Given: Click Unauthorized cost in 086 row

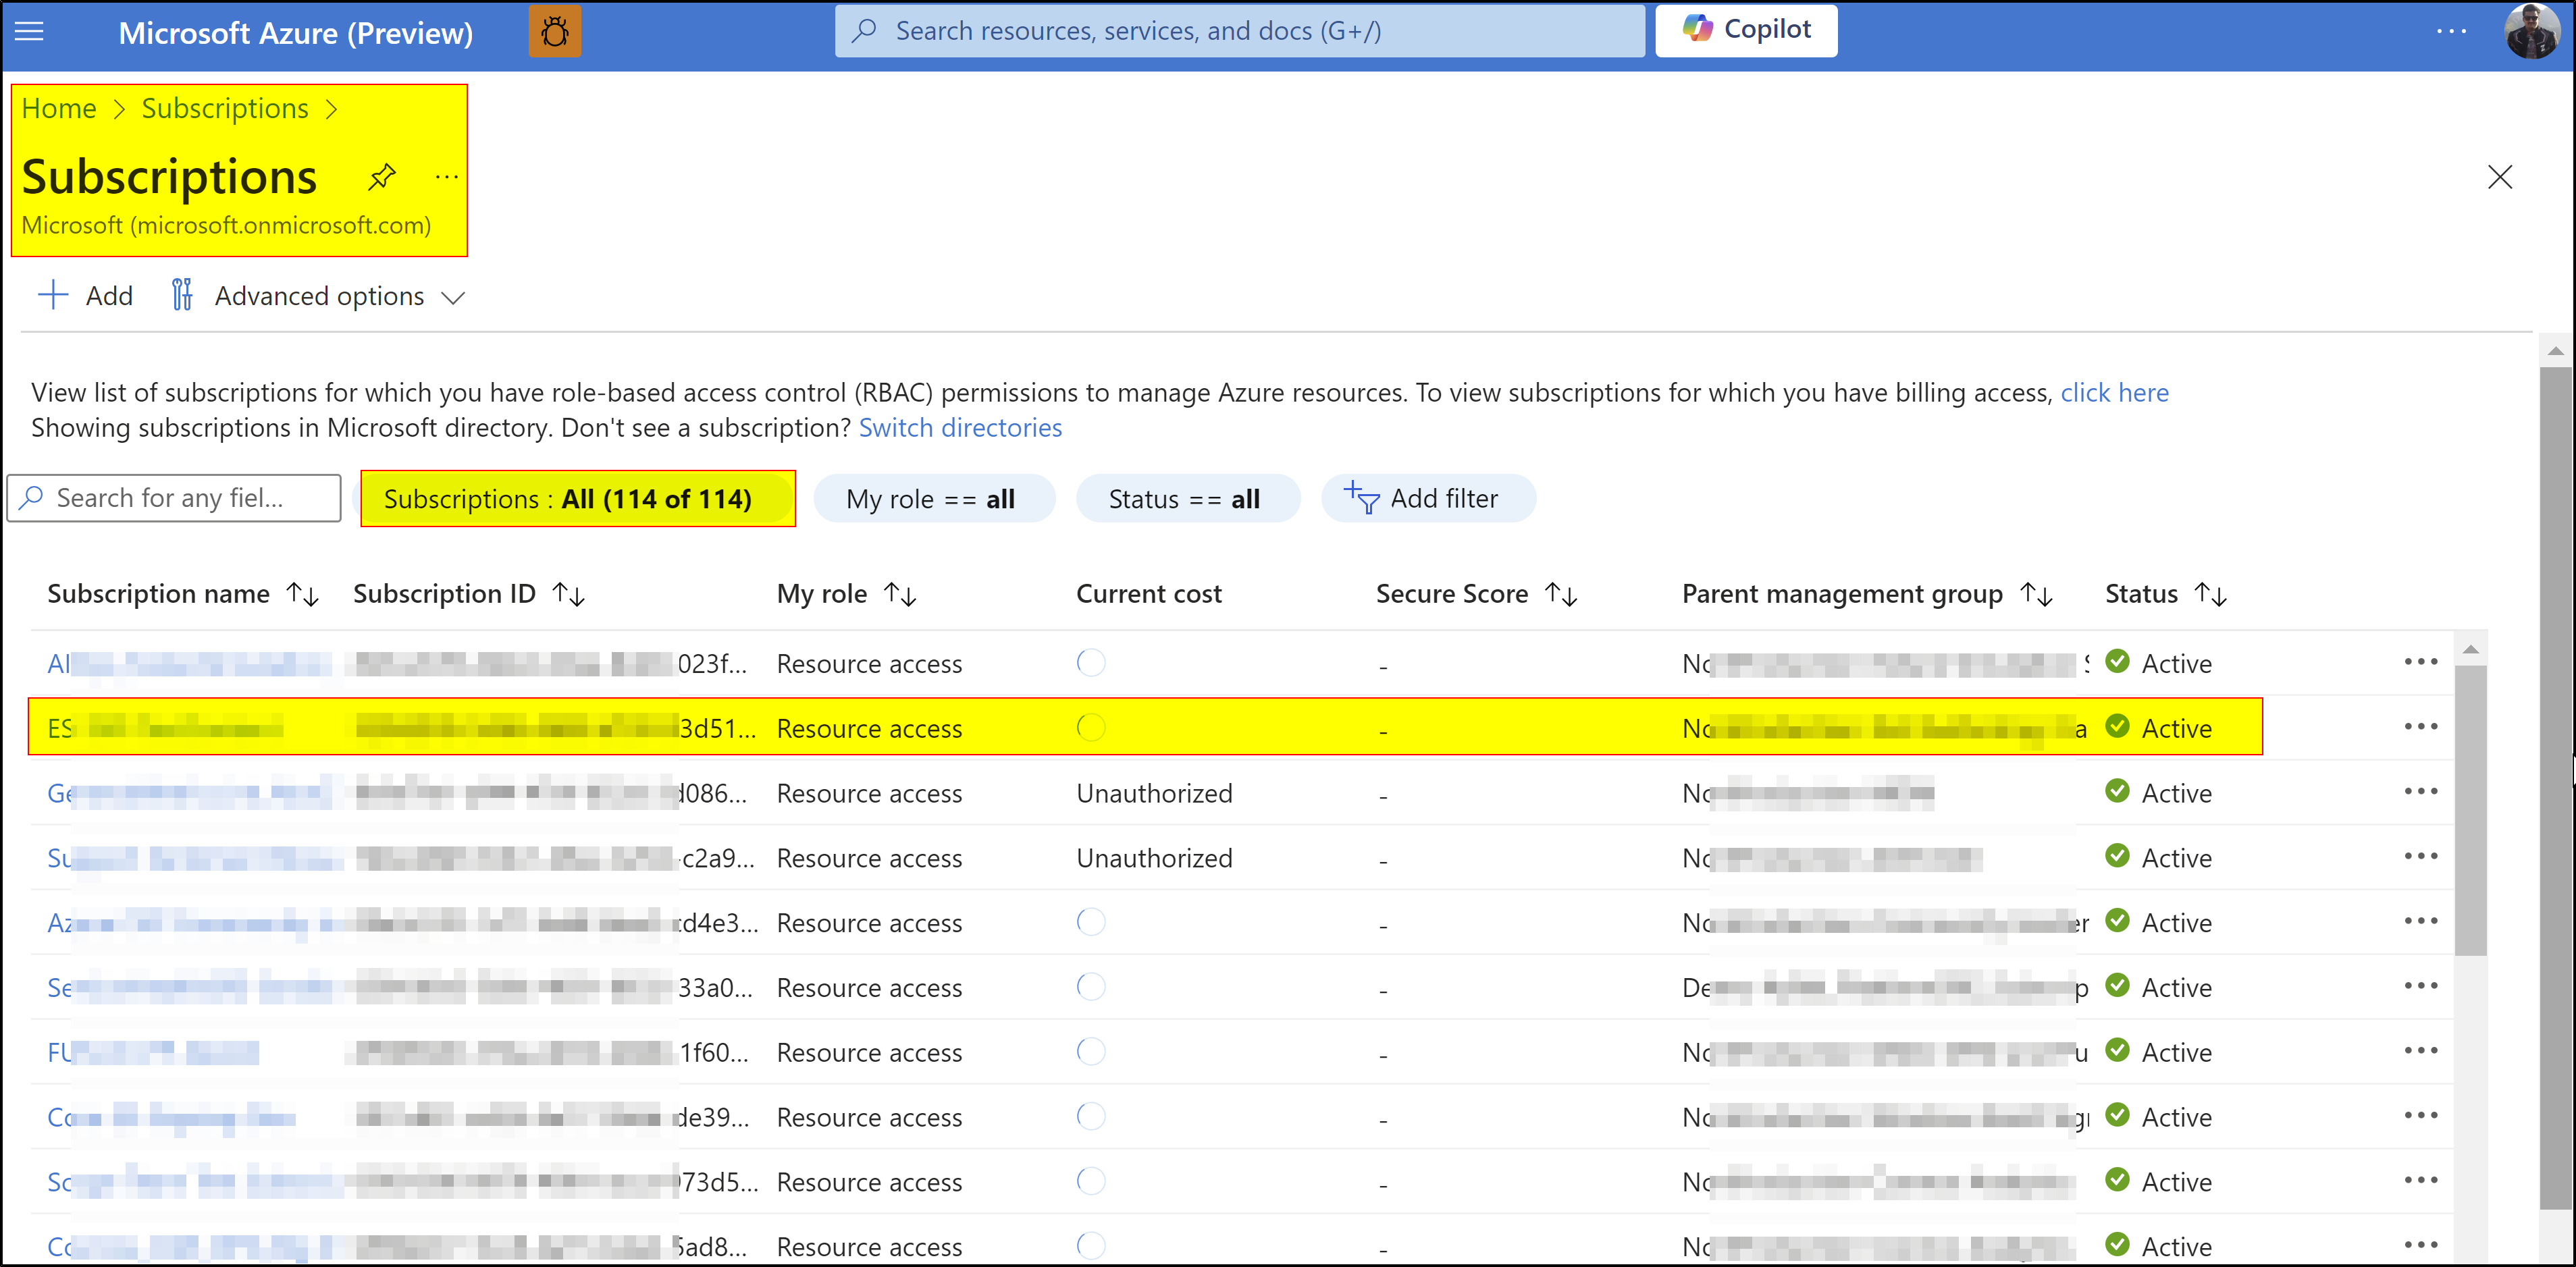Looking at the screenshot, I should (1154, 793).
